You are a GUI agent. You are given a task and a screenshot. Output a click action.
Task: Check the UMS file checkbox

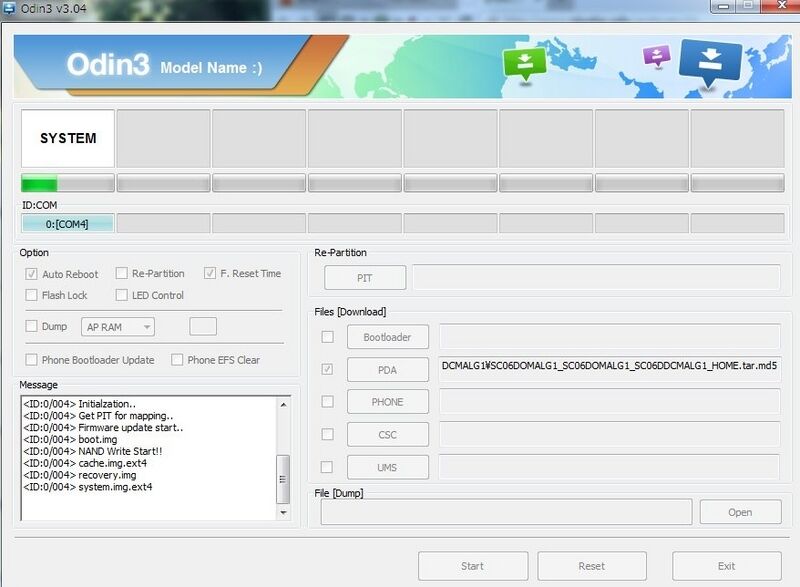point(327,467)
